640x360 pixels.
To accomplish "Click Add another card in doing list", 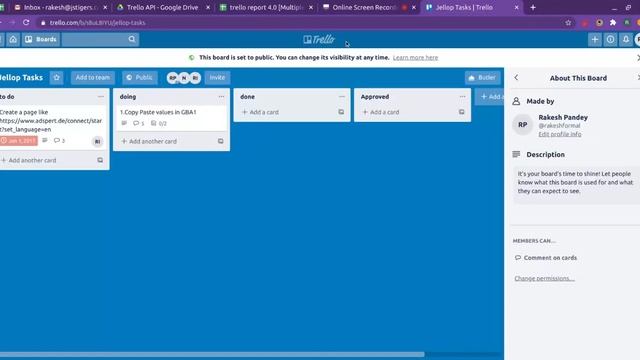I will coord(149,141).
